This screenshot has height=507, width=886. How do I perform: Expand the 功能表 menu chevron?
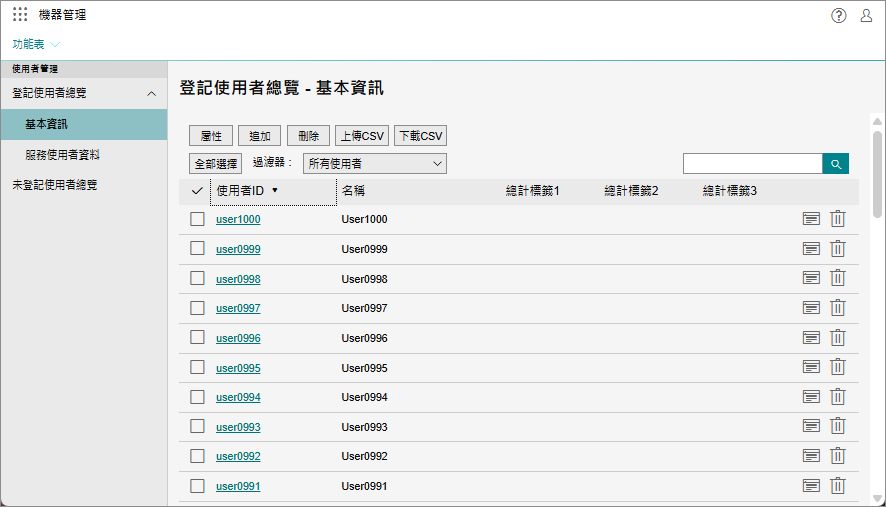pyautogui.click(x=55, y=45)
